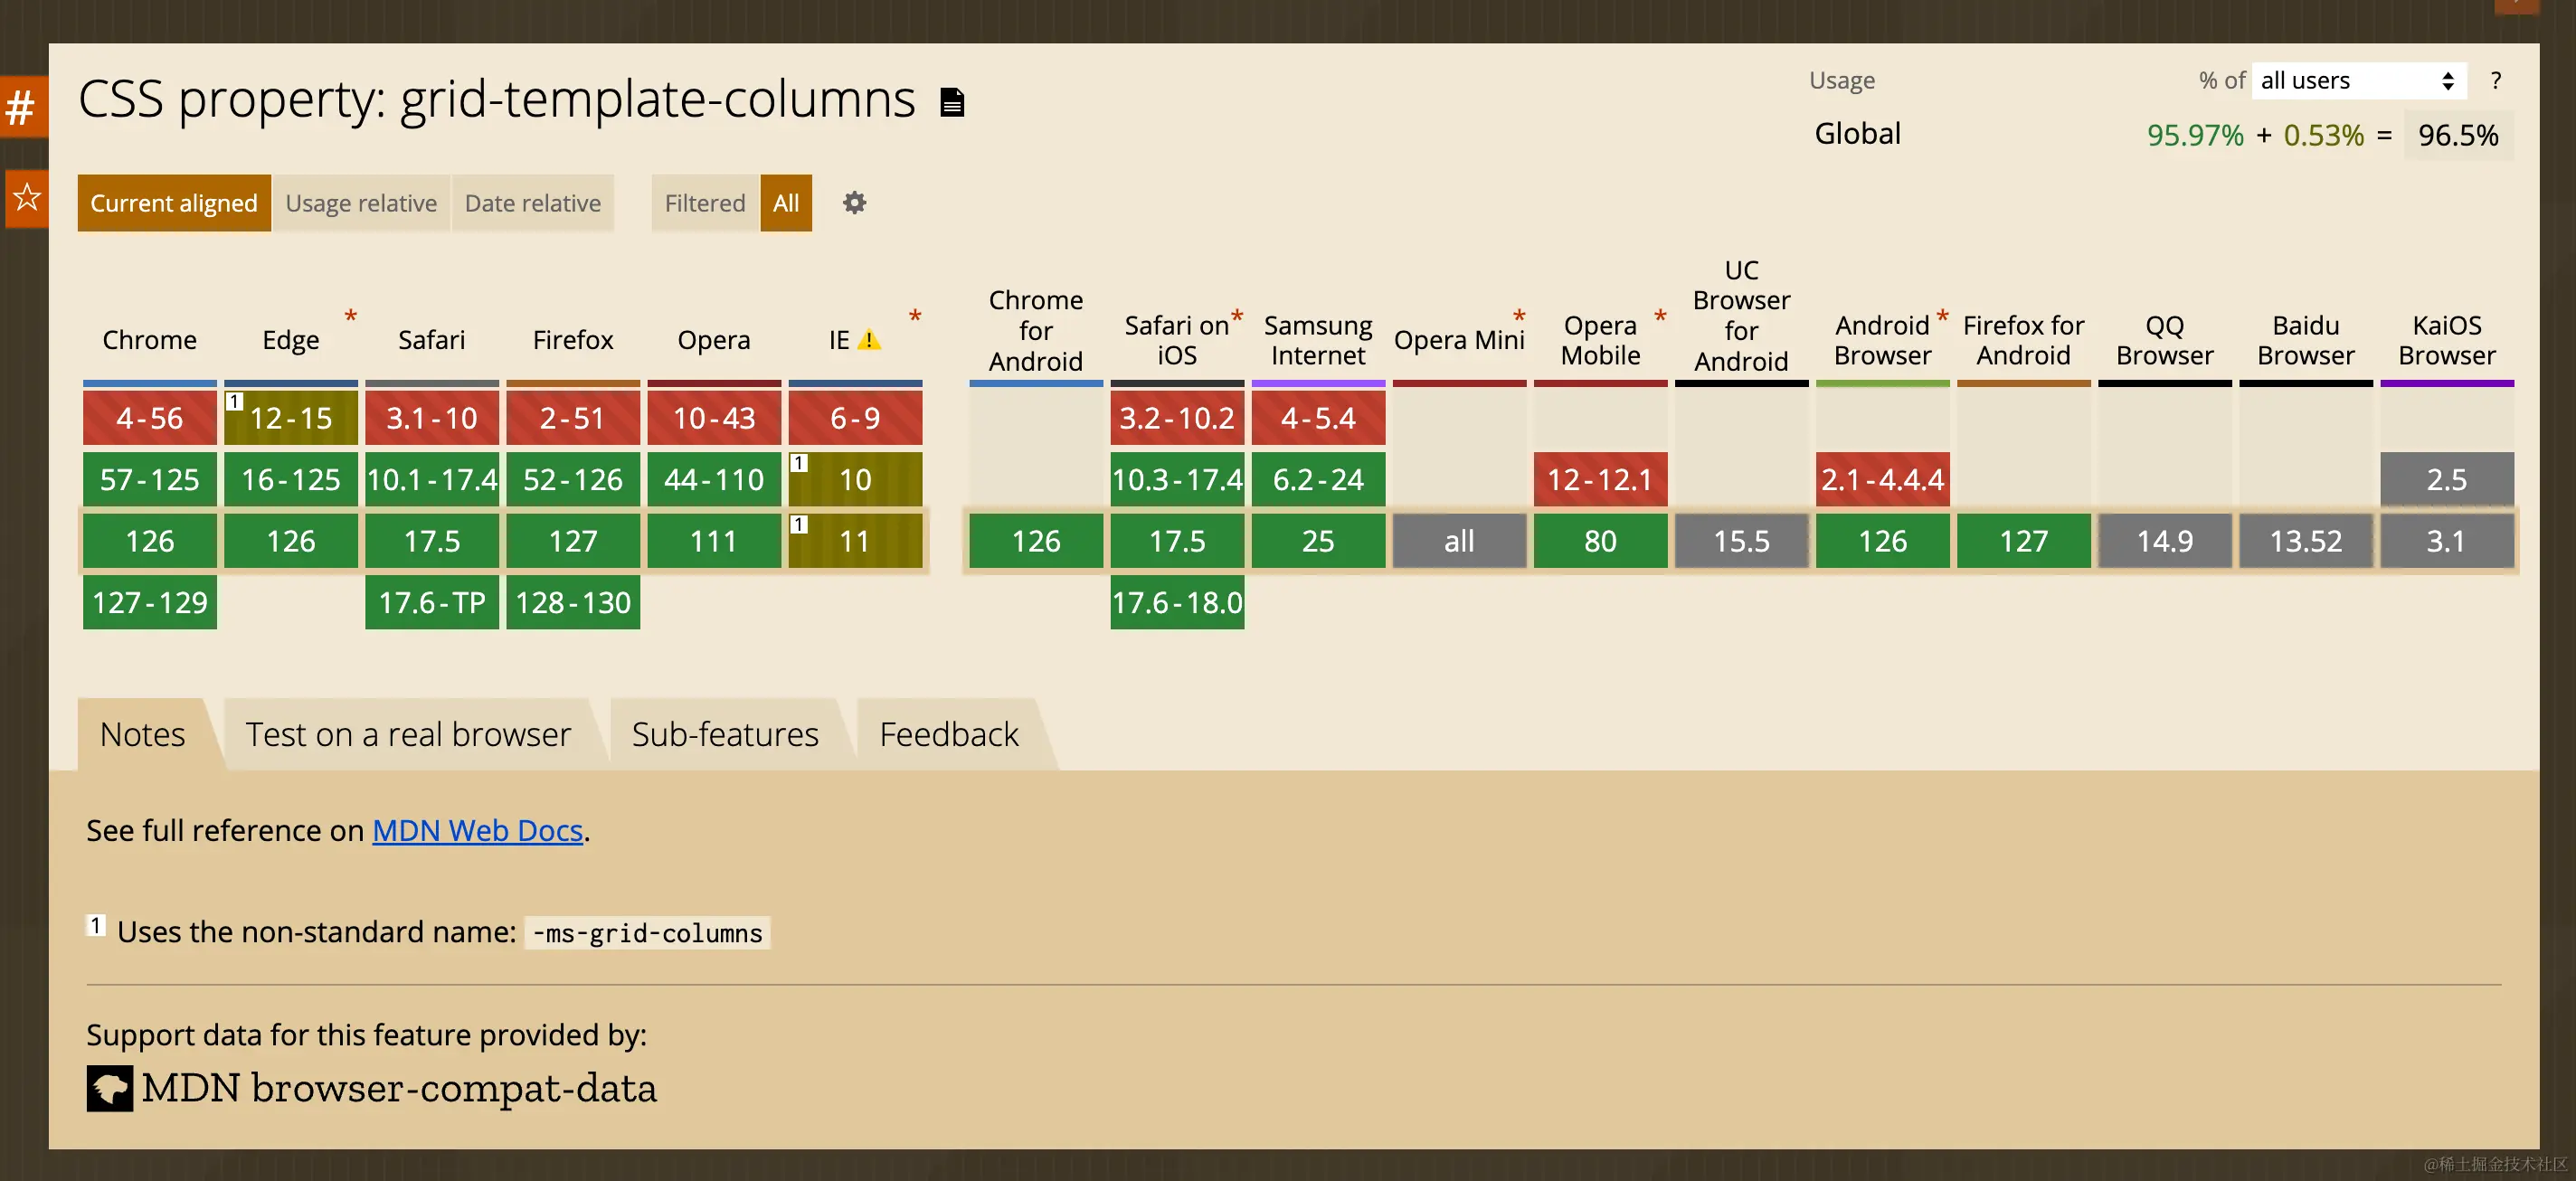
Task: Click the red IE 6-9 unsupported cell
Action: click(x=855, y=418)
